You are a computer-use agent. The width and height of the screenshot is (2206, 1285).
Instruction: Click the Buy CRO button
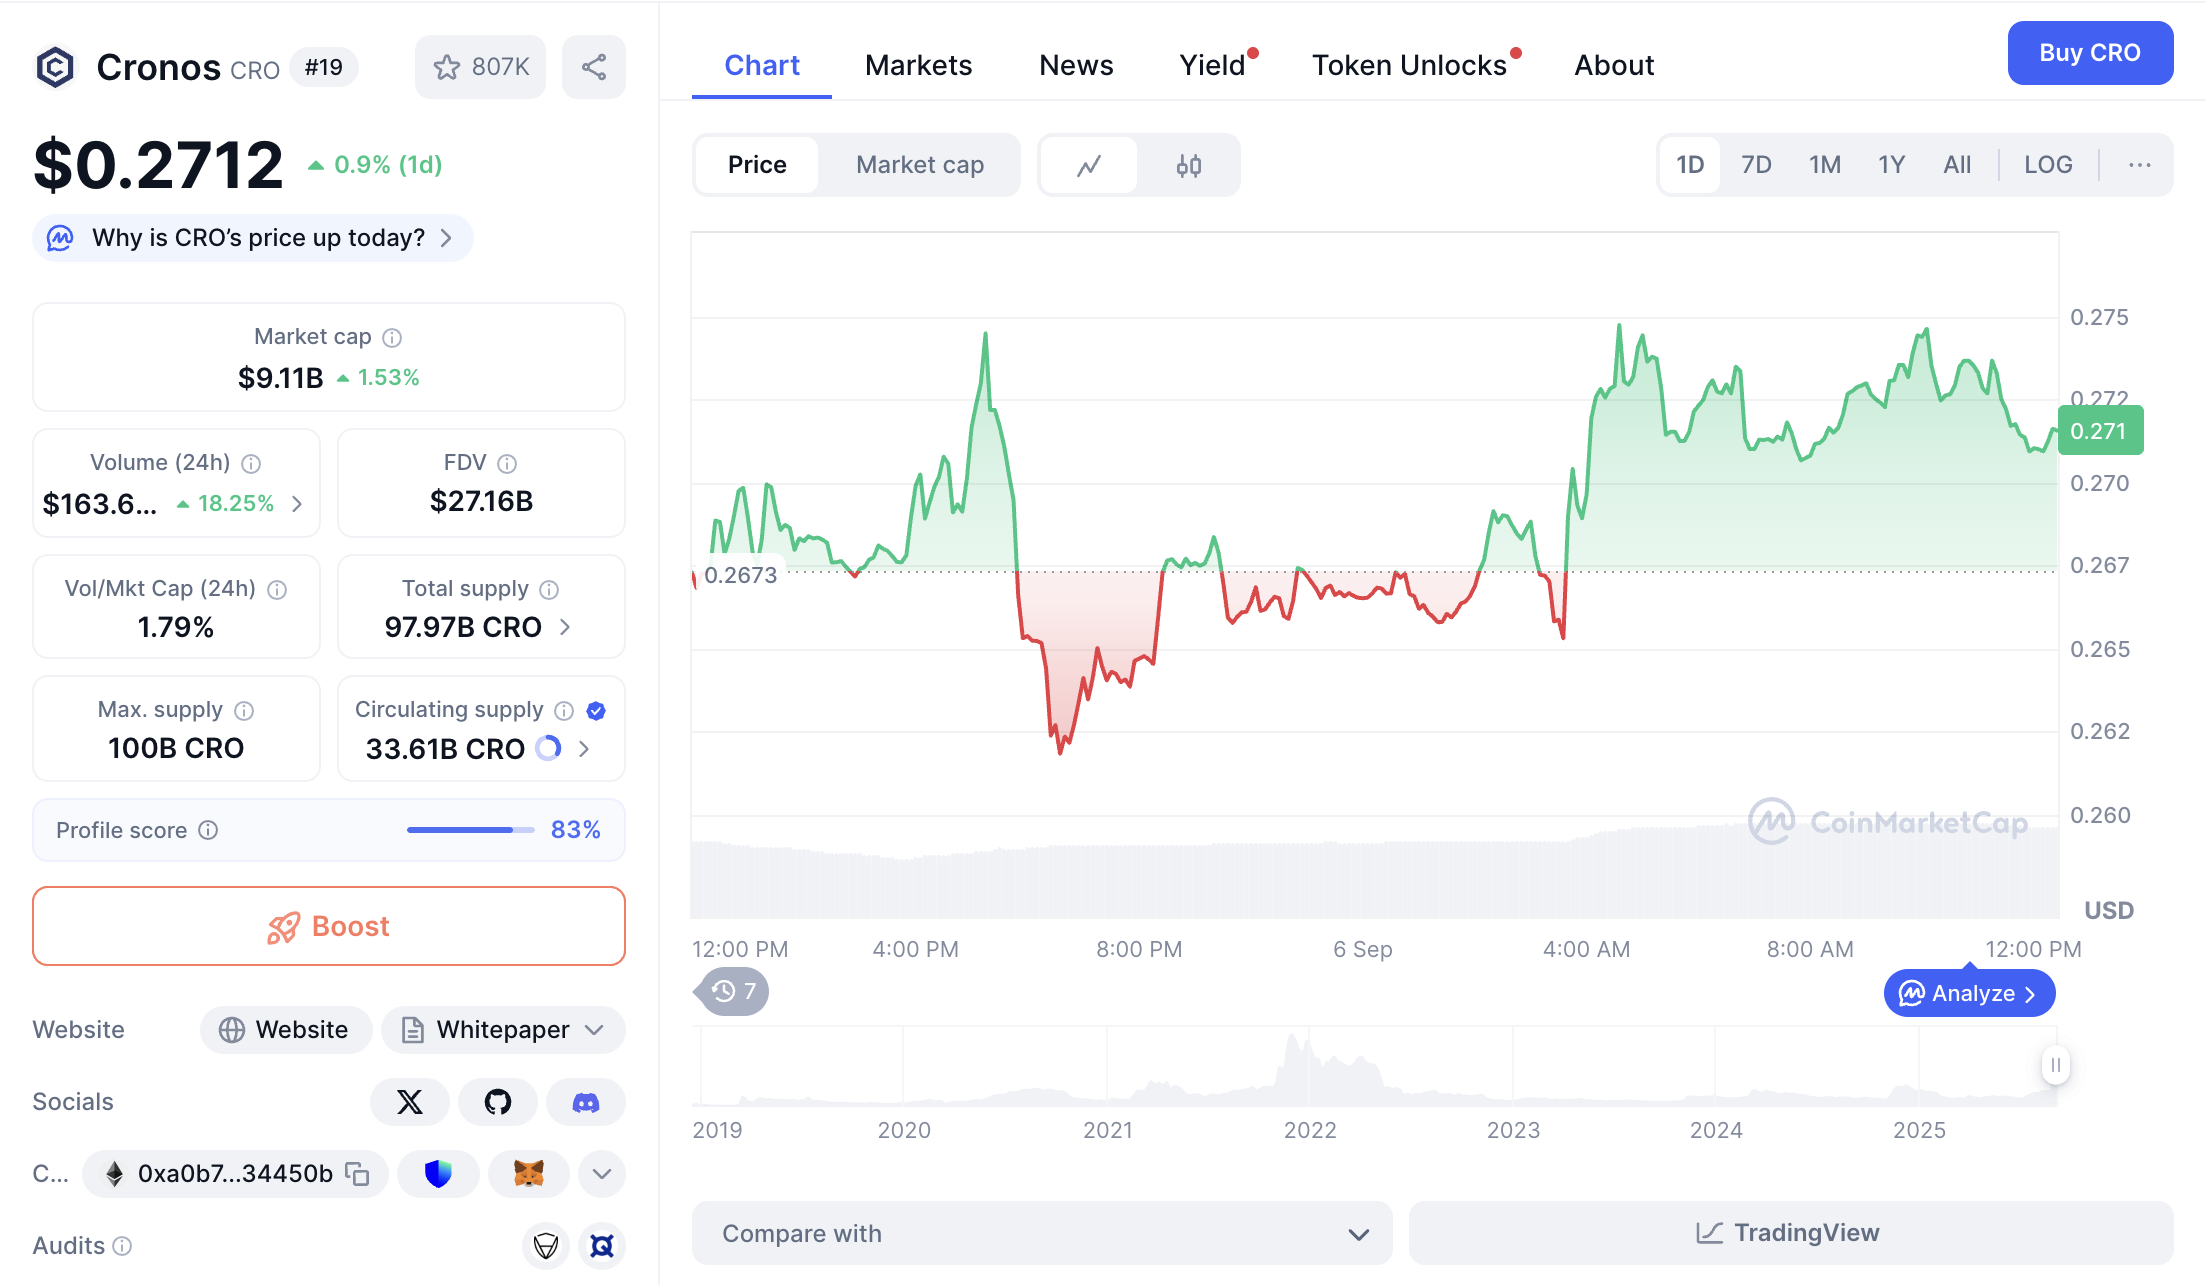(x=2090, y=53)
